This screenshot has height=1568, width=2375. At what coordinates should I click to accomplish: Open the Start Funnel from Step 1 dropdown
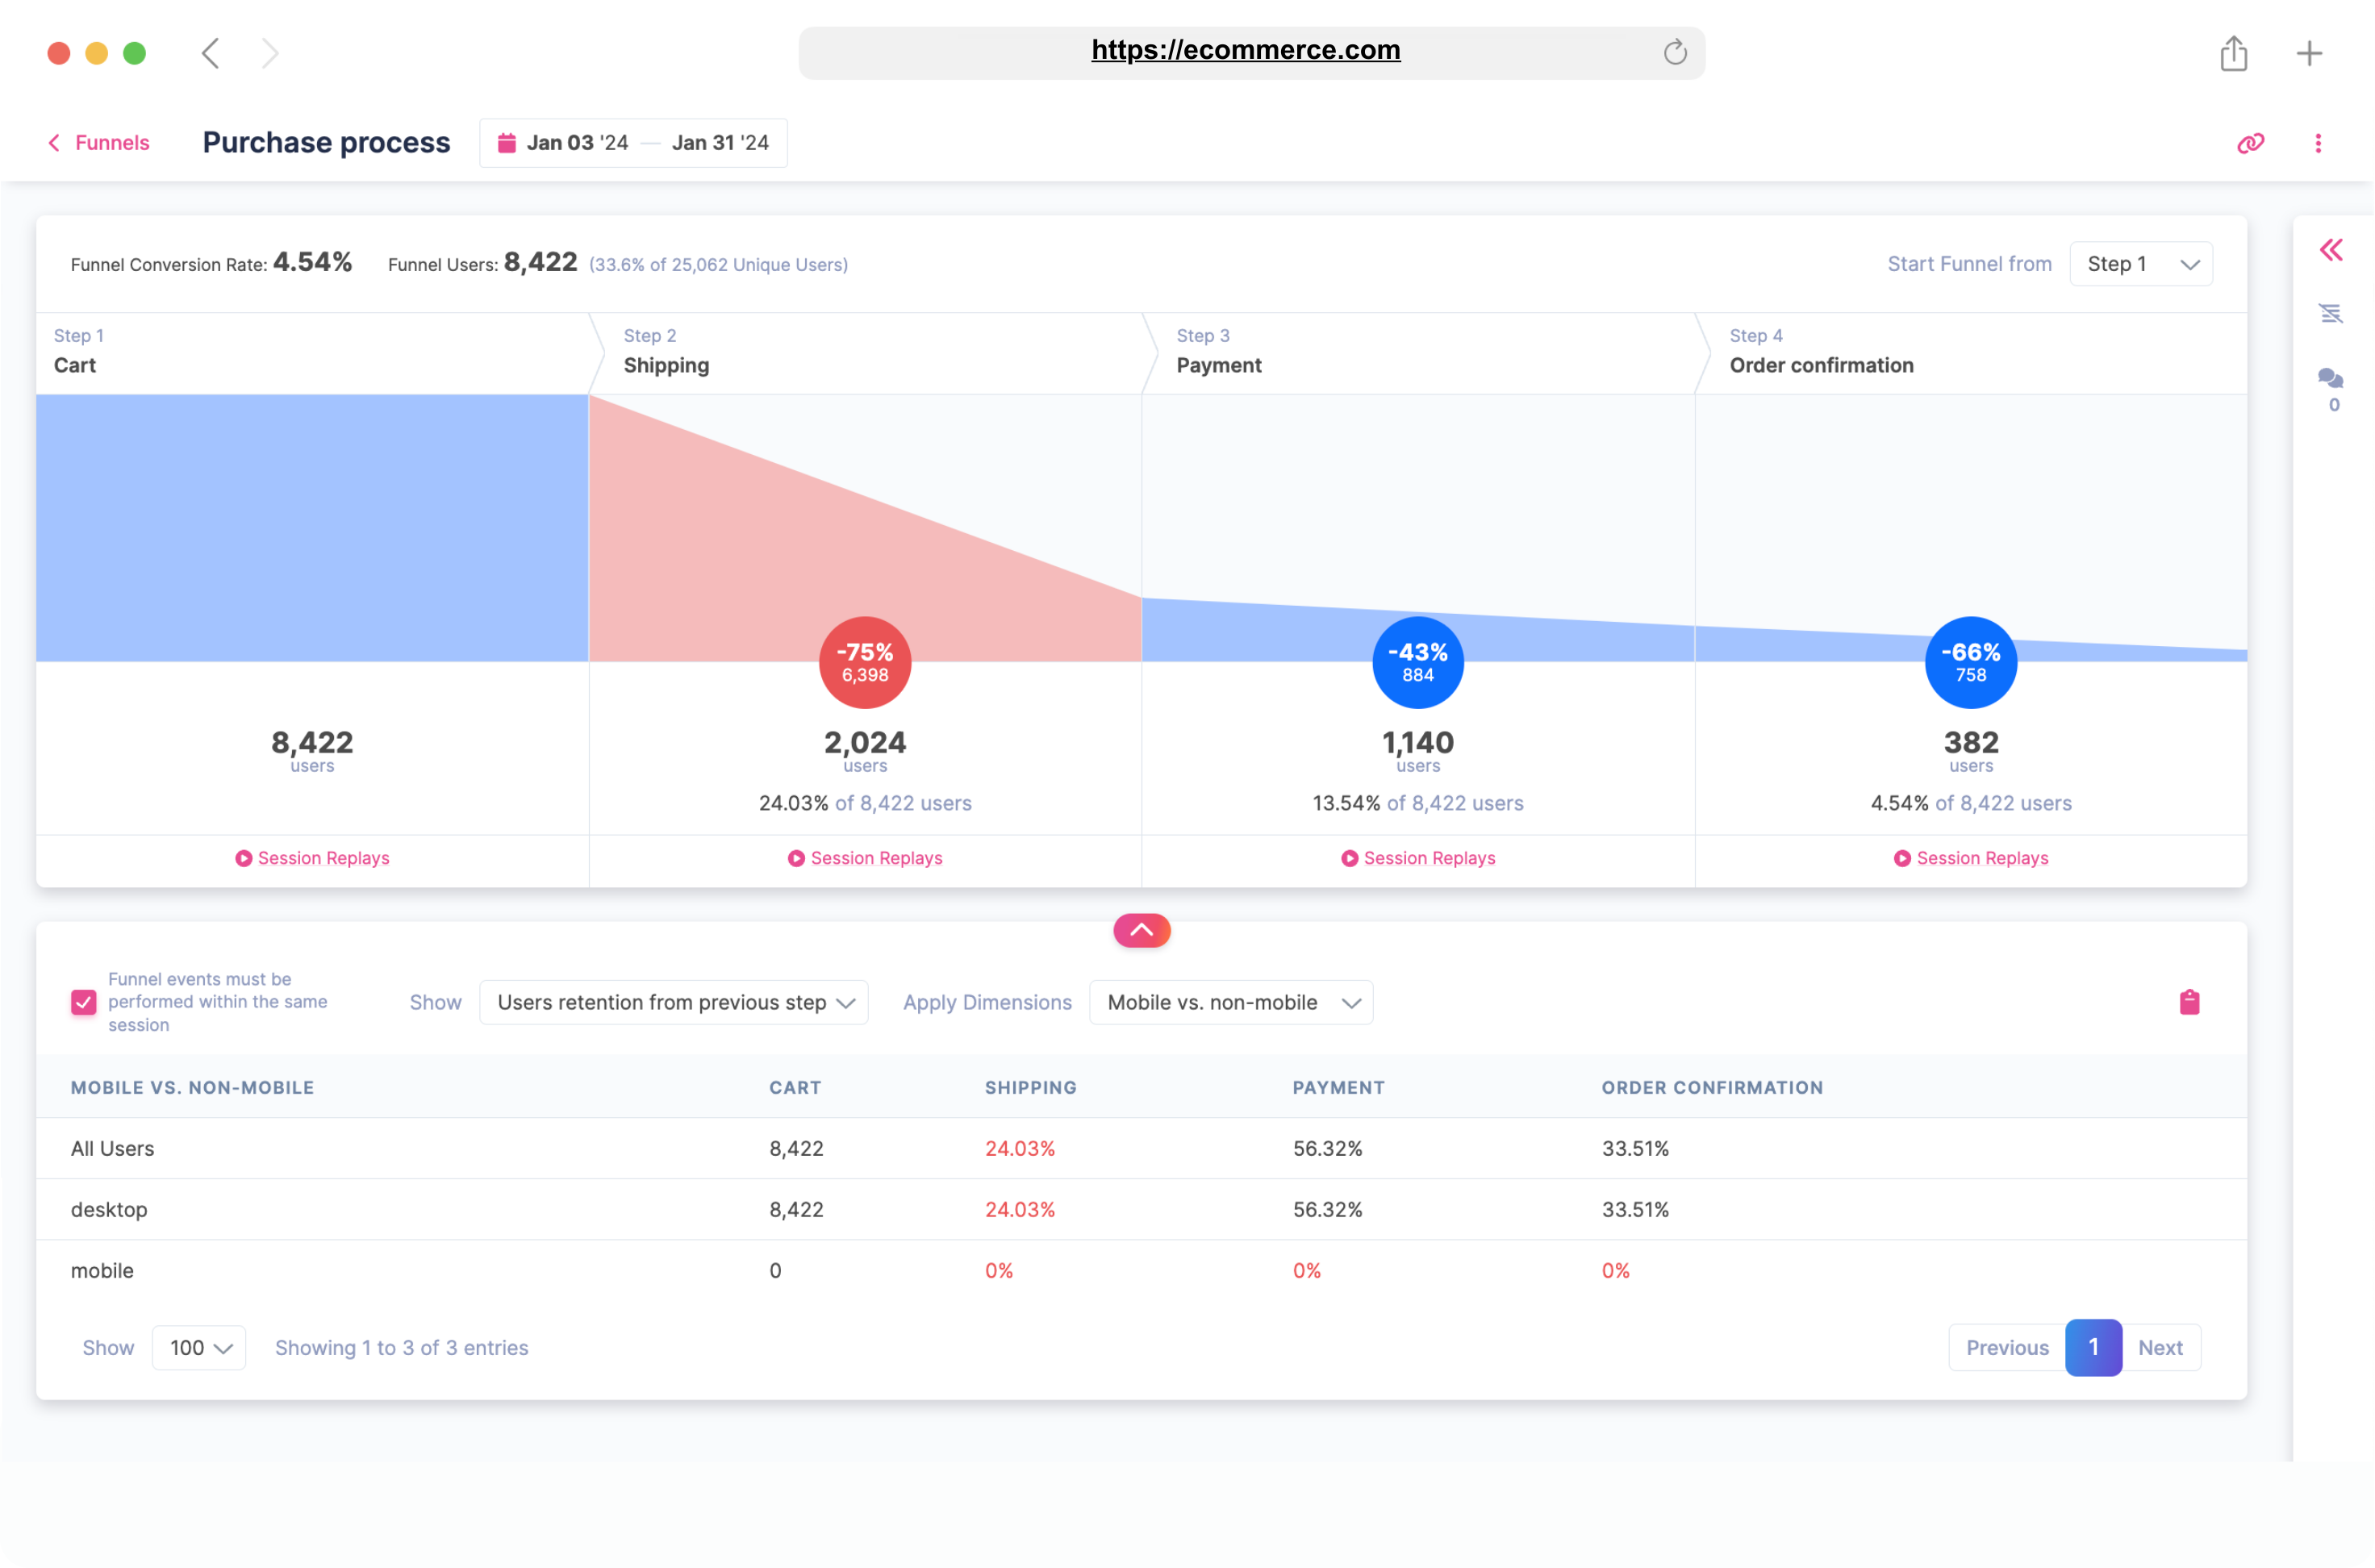2140,264
